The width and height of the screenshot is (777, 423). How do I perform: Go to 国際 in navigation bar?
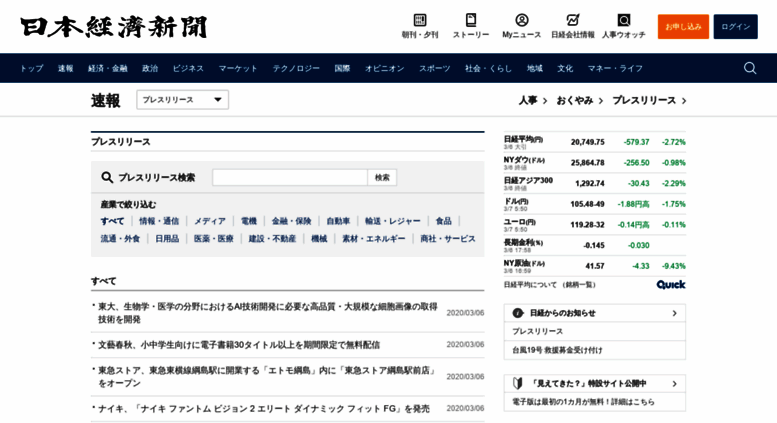tap(342, 68)
